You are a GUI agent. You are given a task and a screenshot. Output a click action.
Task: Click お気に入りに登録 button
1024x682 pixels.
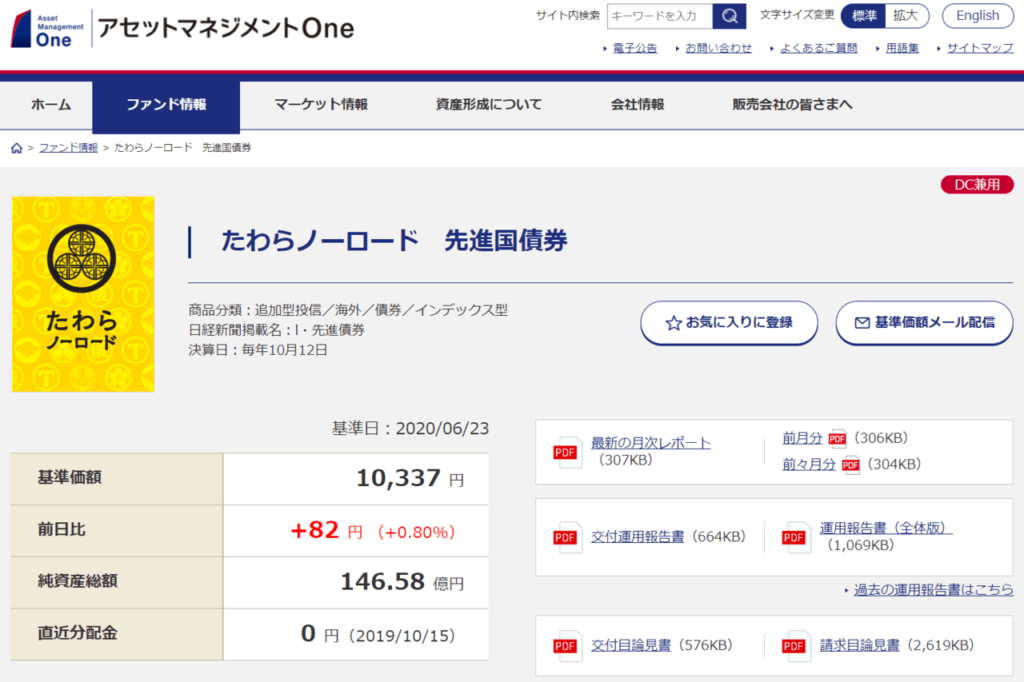[729, 323]
